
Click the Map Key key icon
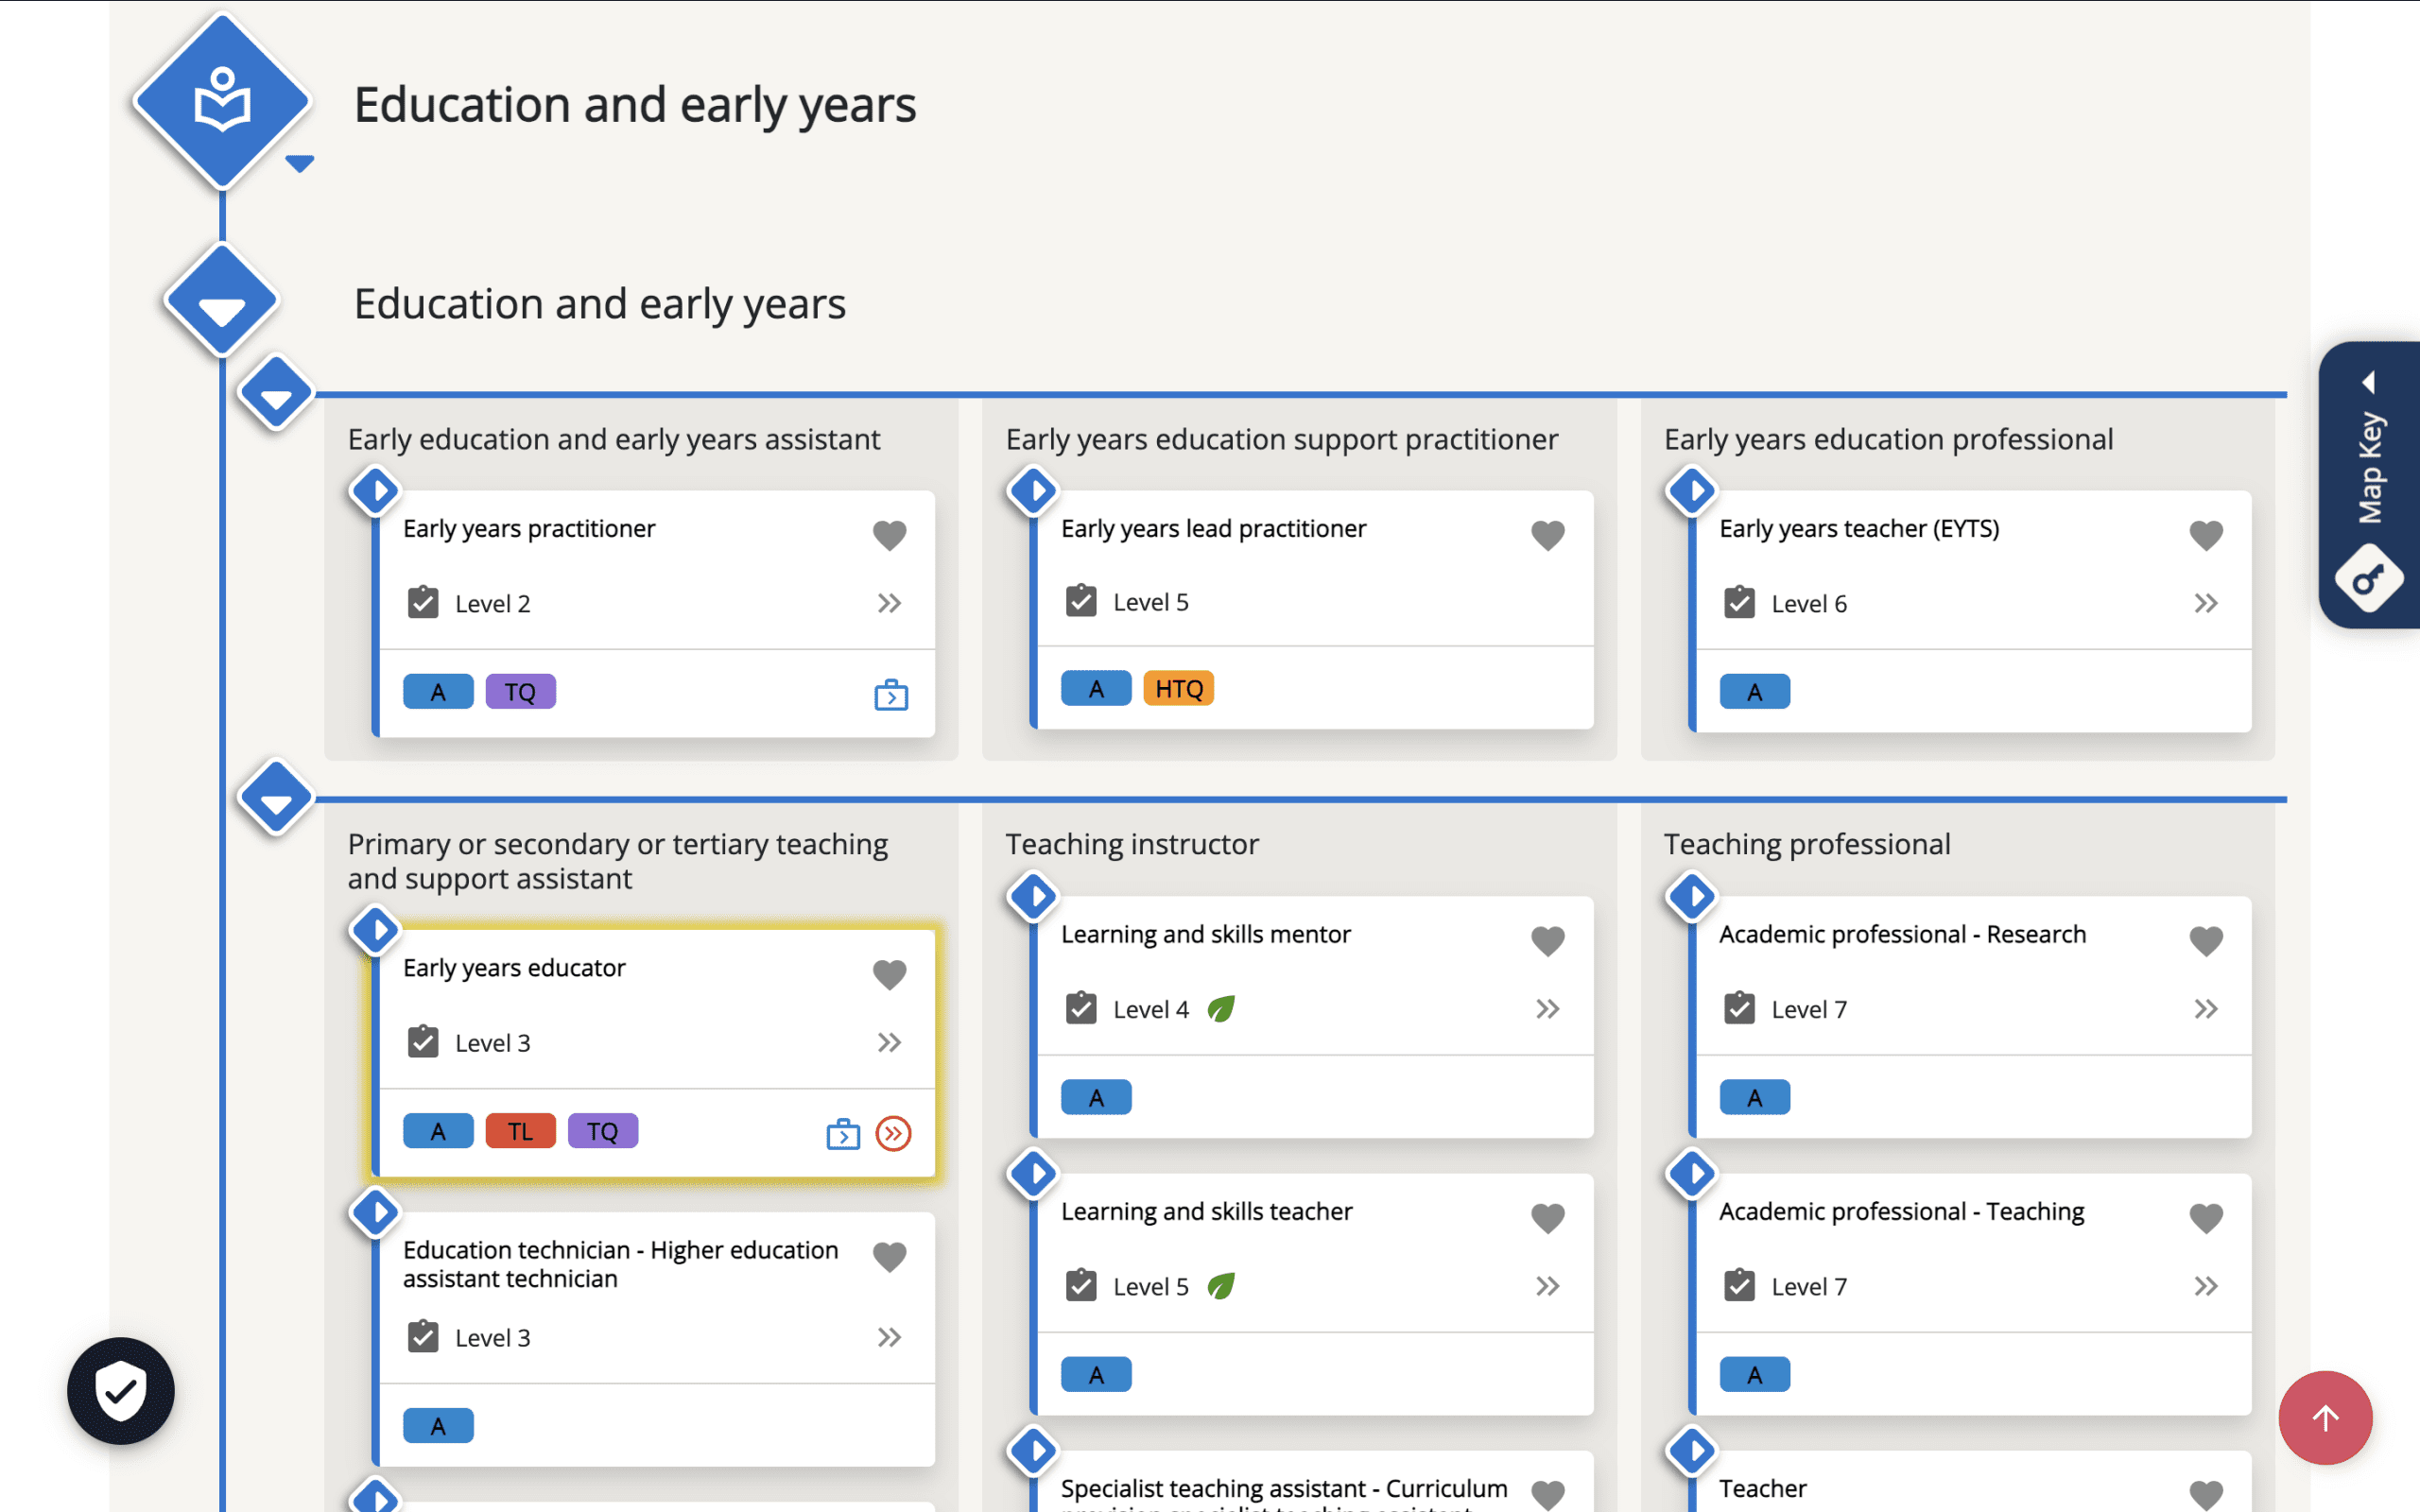click(x=2368, y=578)
